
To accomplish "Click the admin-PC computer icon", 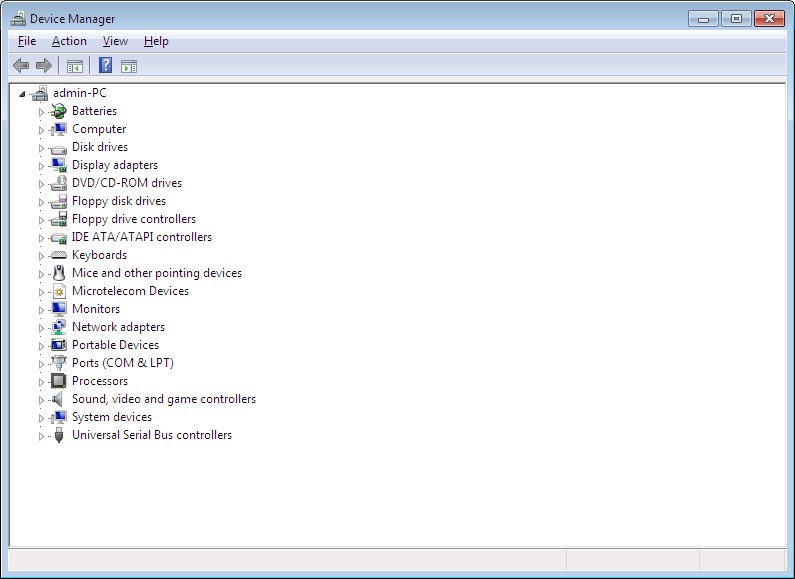I will (40, 93).
